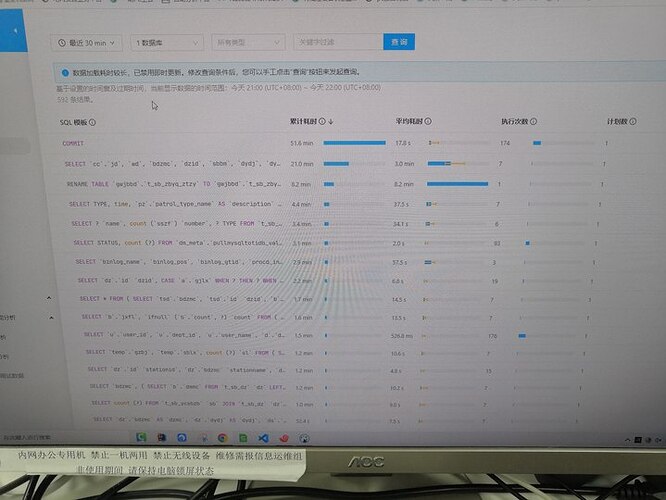Click the 21.0 min cumulative time value
666x500 pixels.
302,164
